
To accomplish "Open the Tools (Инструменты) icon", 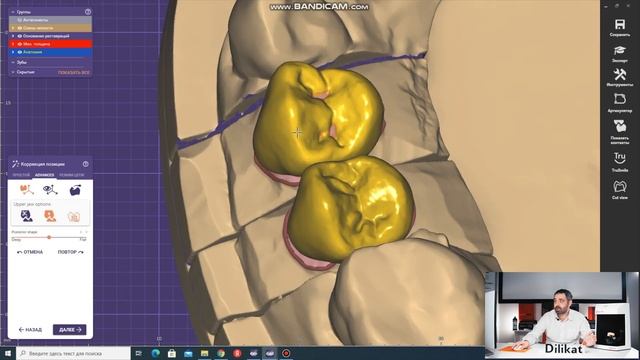I will click(620, 75).
